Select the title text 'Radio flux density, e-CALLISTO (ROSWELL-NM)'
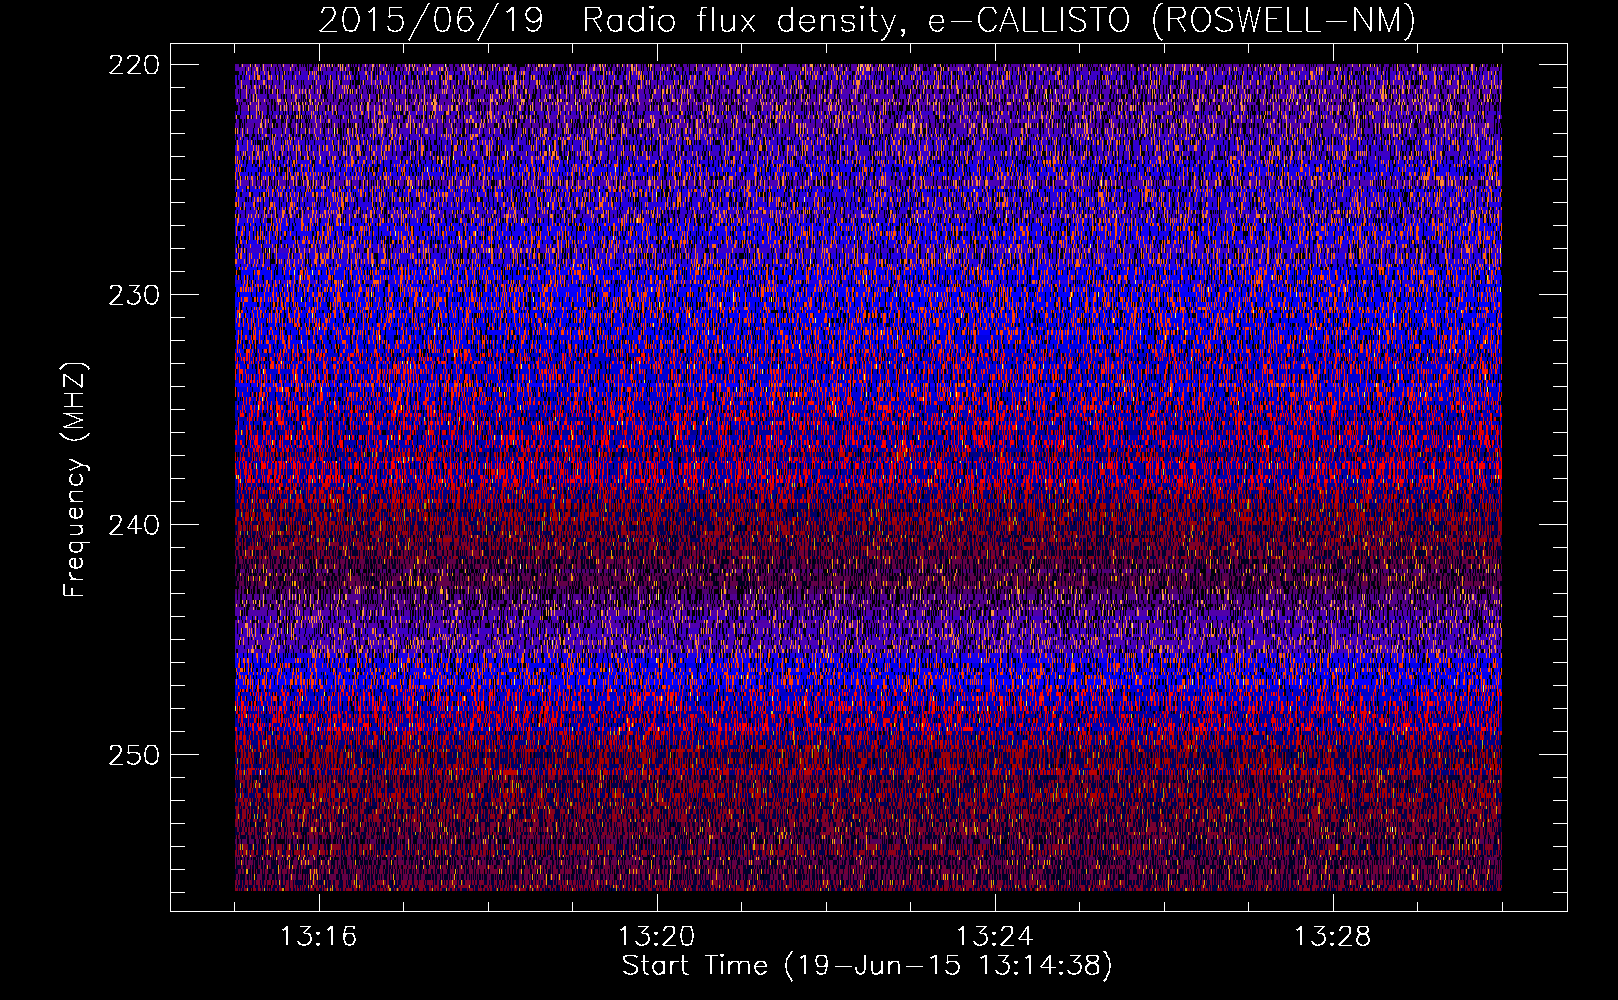 tap(999, 20)
